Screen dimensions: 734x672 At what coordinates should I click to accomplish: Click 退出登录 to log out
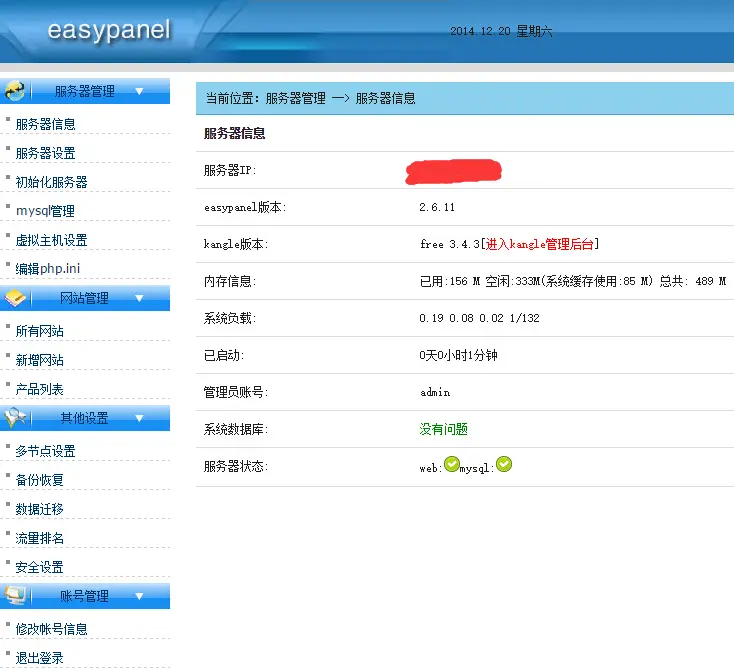[40, 658]
